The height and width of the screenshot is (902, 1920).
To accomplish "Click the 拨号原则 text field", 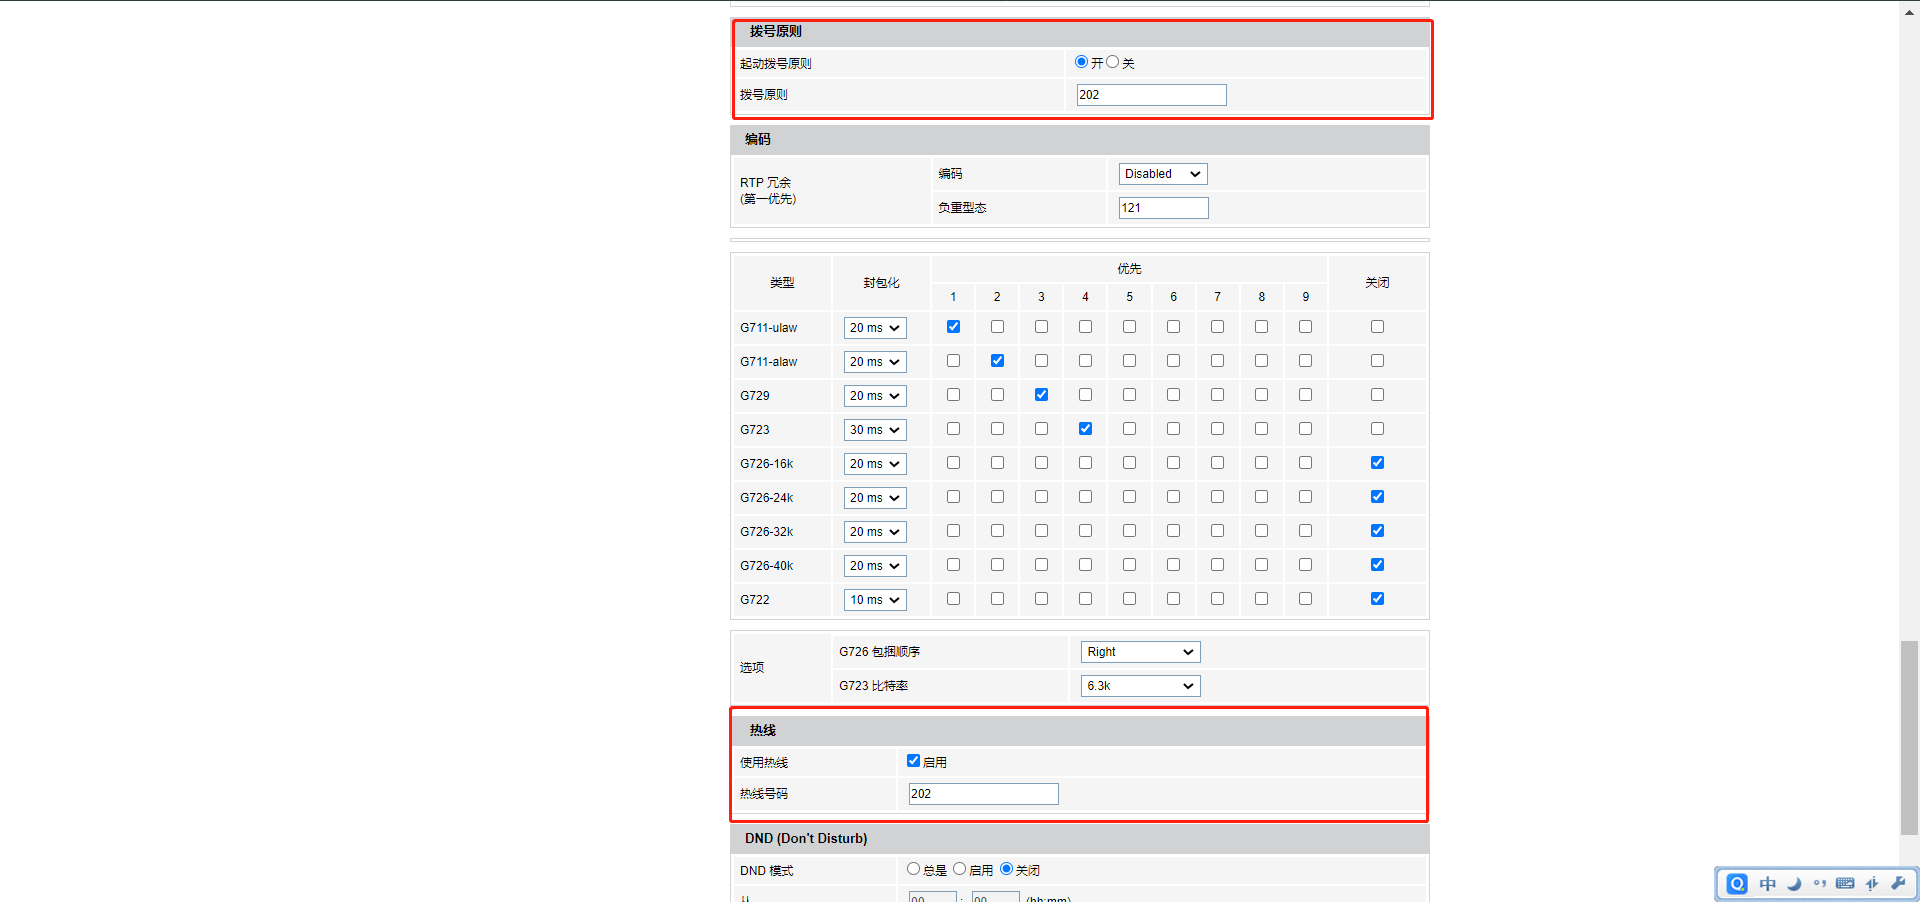I will tap(1151, 95).
